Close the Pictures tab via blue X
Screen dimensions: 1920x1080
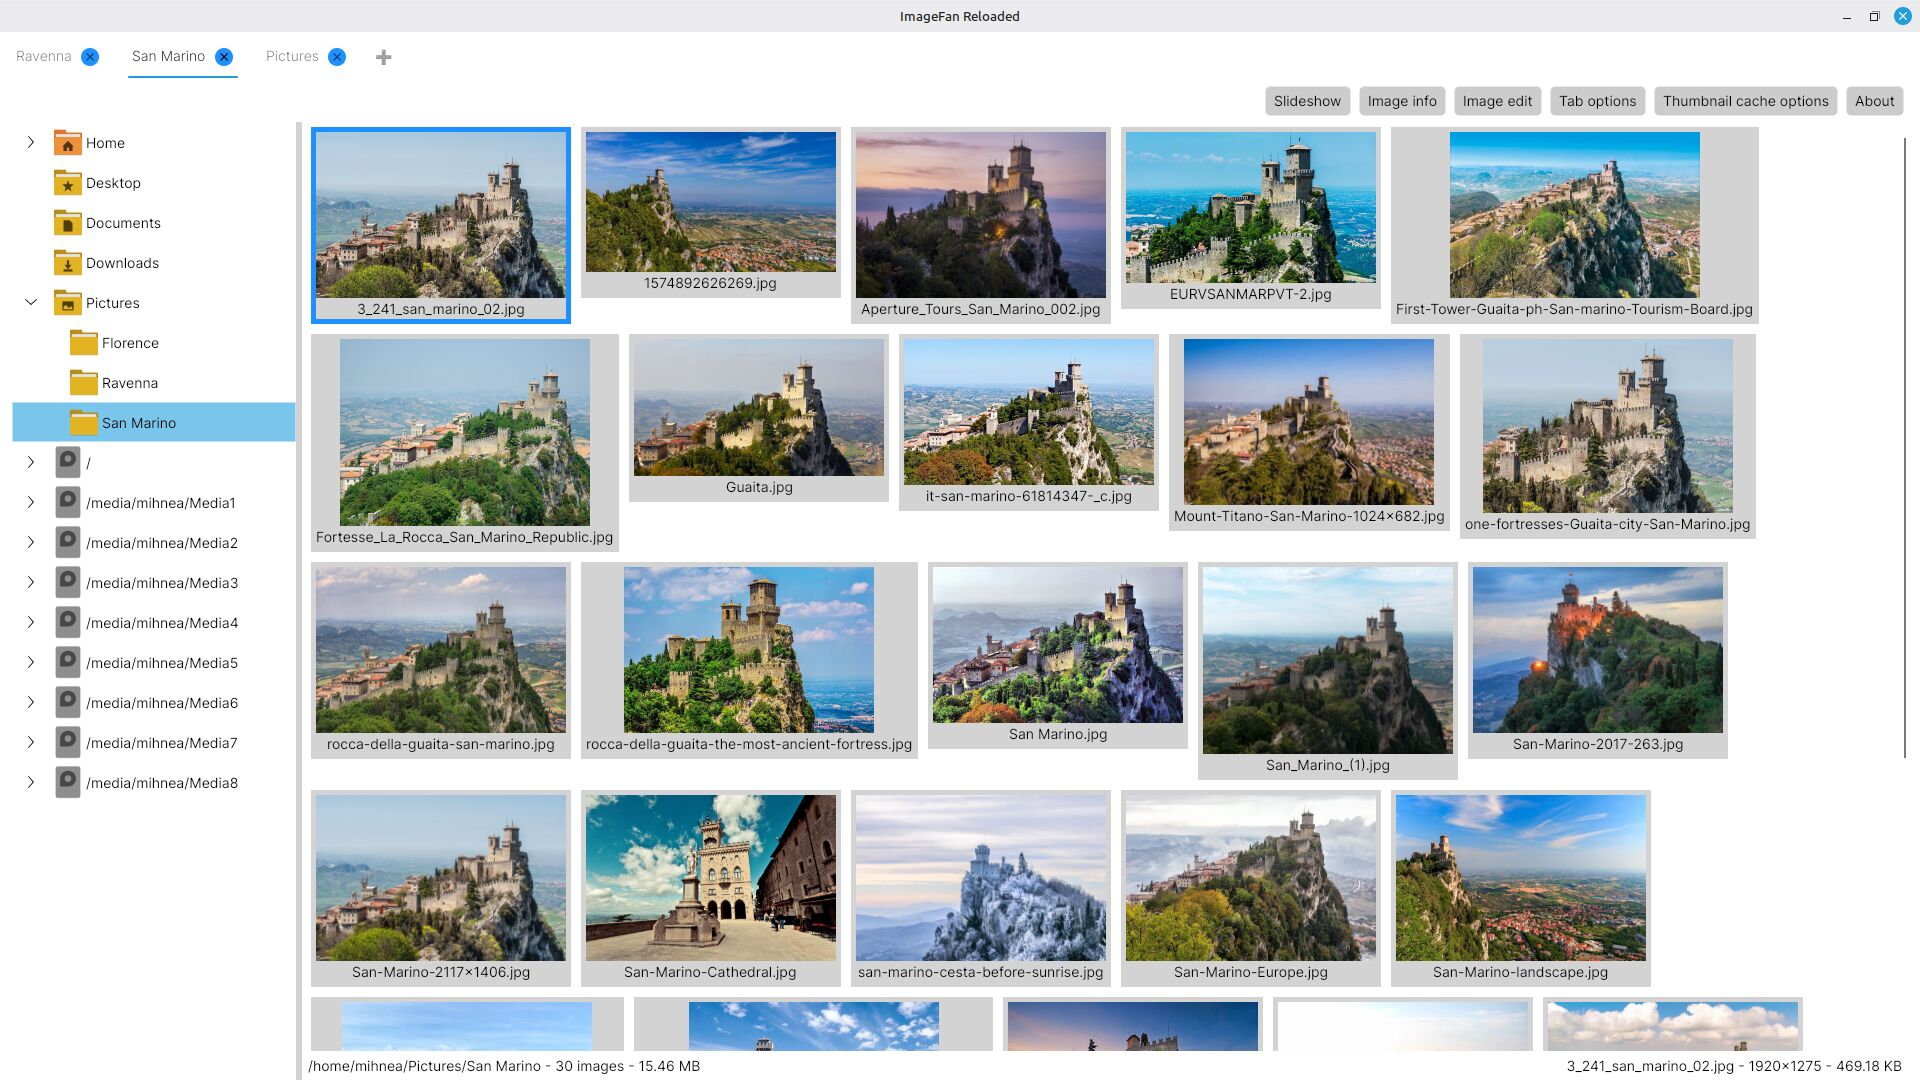[337, 57]
